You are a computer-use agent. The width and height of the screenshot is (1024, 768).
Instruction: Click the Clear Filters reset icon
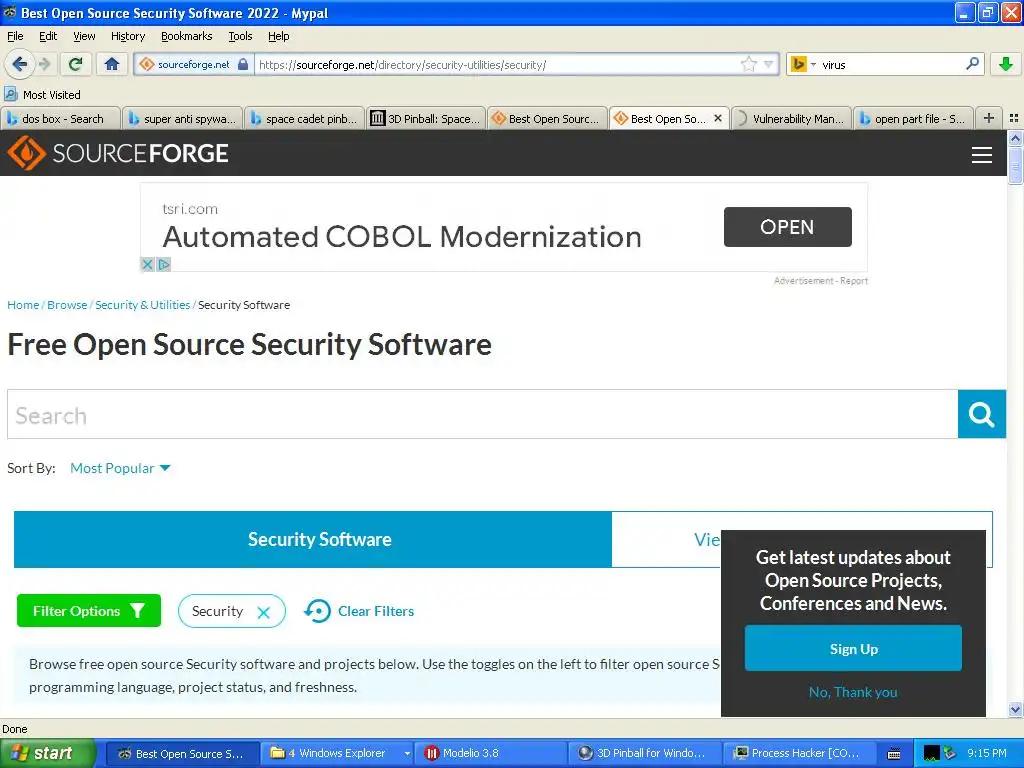[317, 611]
